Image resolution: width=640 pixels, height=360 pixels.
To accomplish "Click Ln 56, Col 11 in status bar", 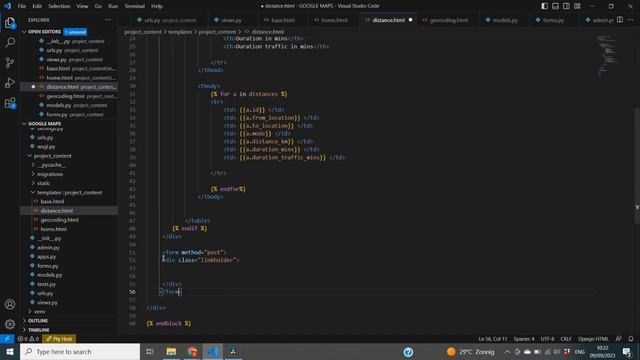I will 493,339.
